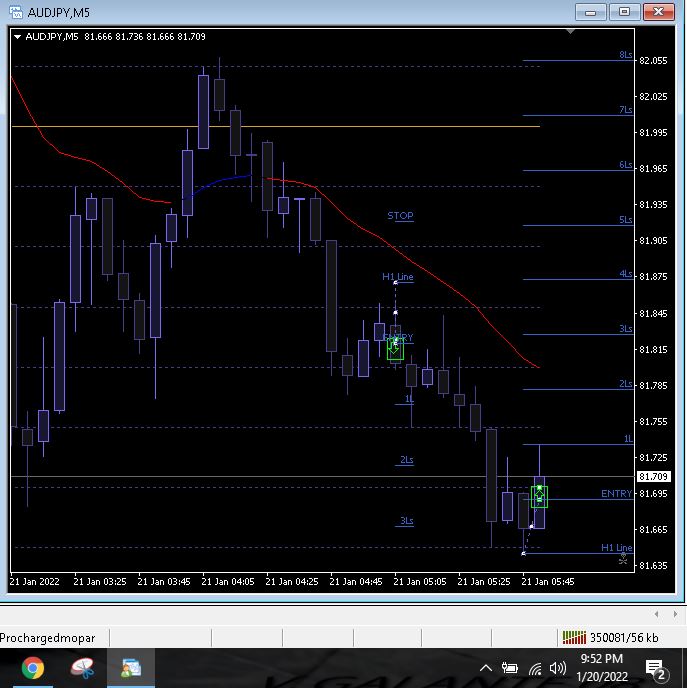The width and height of the screenshot is (687, 688).
Task: Select the green up-arrow buy entry marker
Action: point(539,496)
